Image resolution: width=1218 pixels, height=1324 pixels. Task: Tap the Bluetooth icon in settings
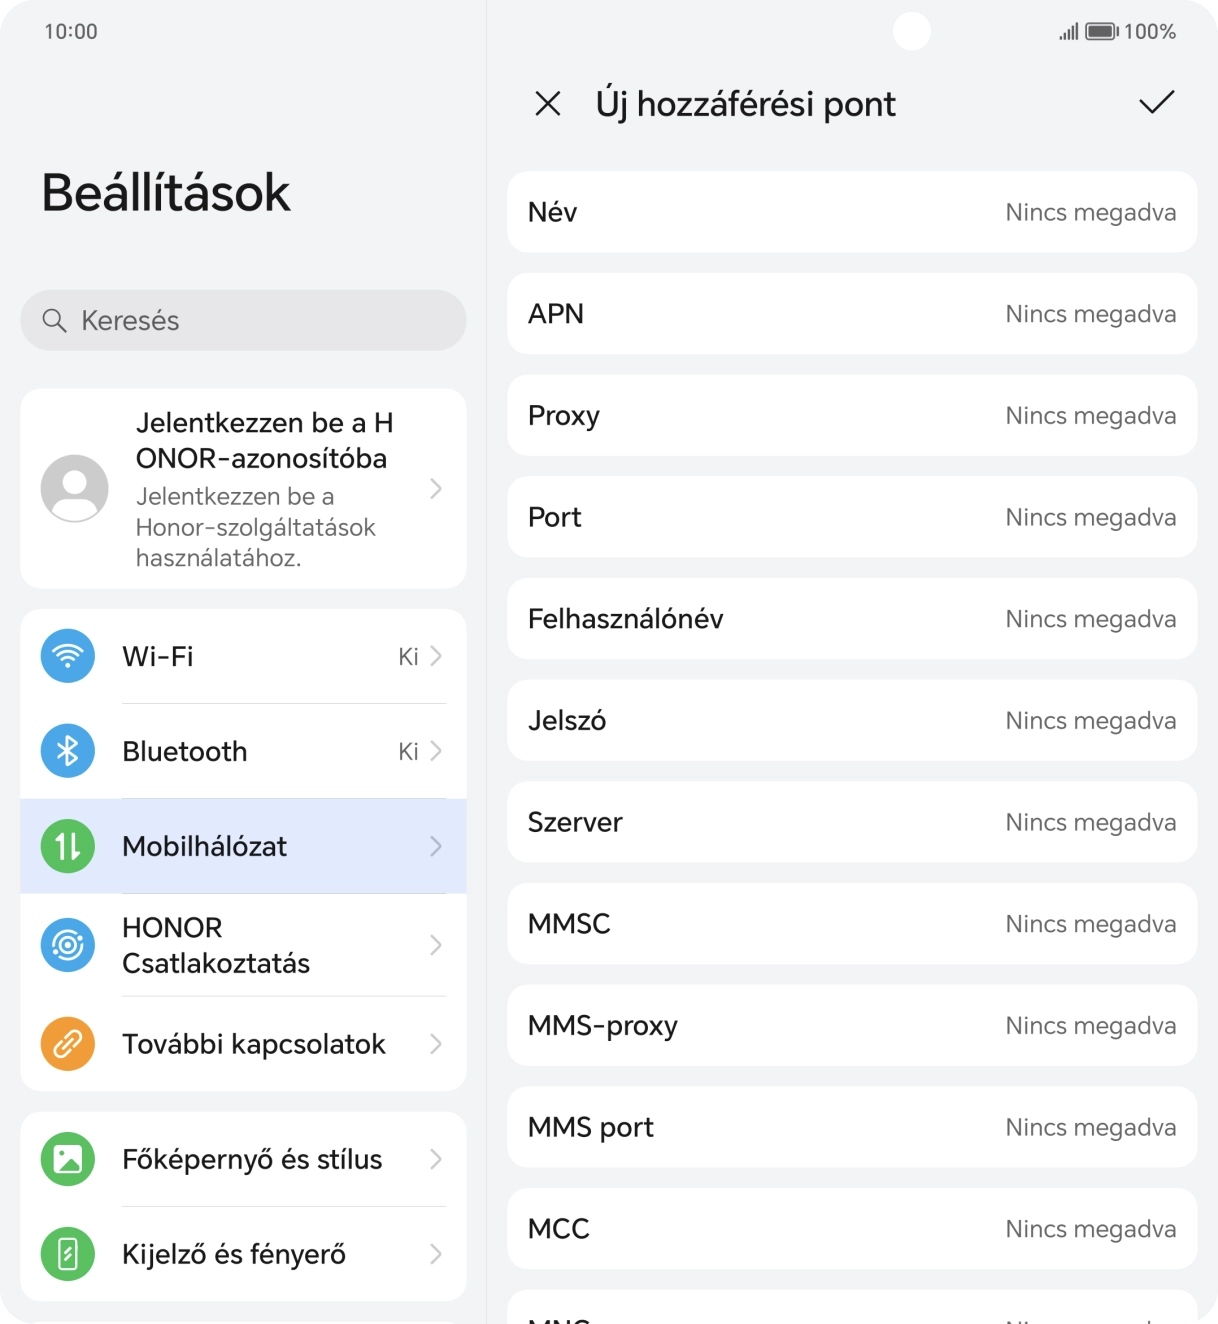pyautogui.click(x=68, y=751)
